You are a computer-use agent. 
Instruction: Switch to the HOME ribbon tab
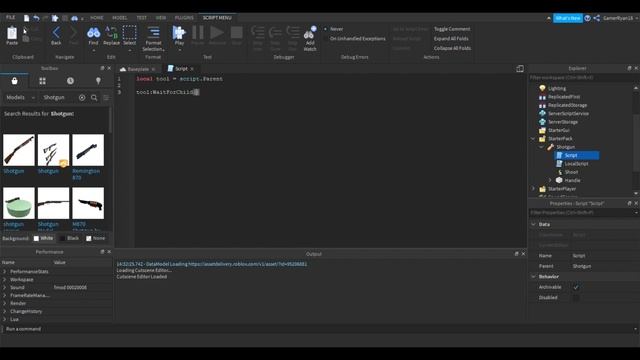[97, 18]
